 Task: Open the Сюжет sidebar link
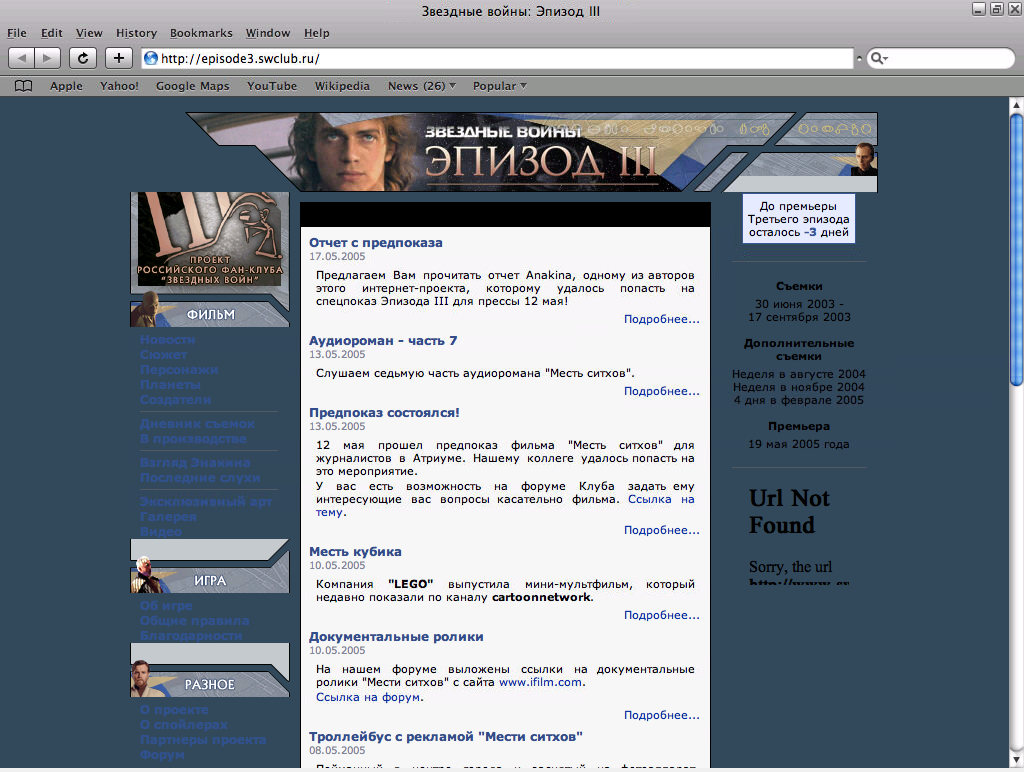click(x=163, y=355)
